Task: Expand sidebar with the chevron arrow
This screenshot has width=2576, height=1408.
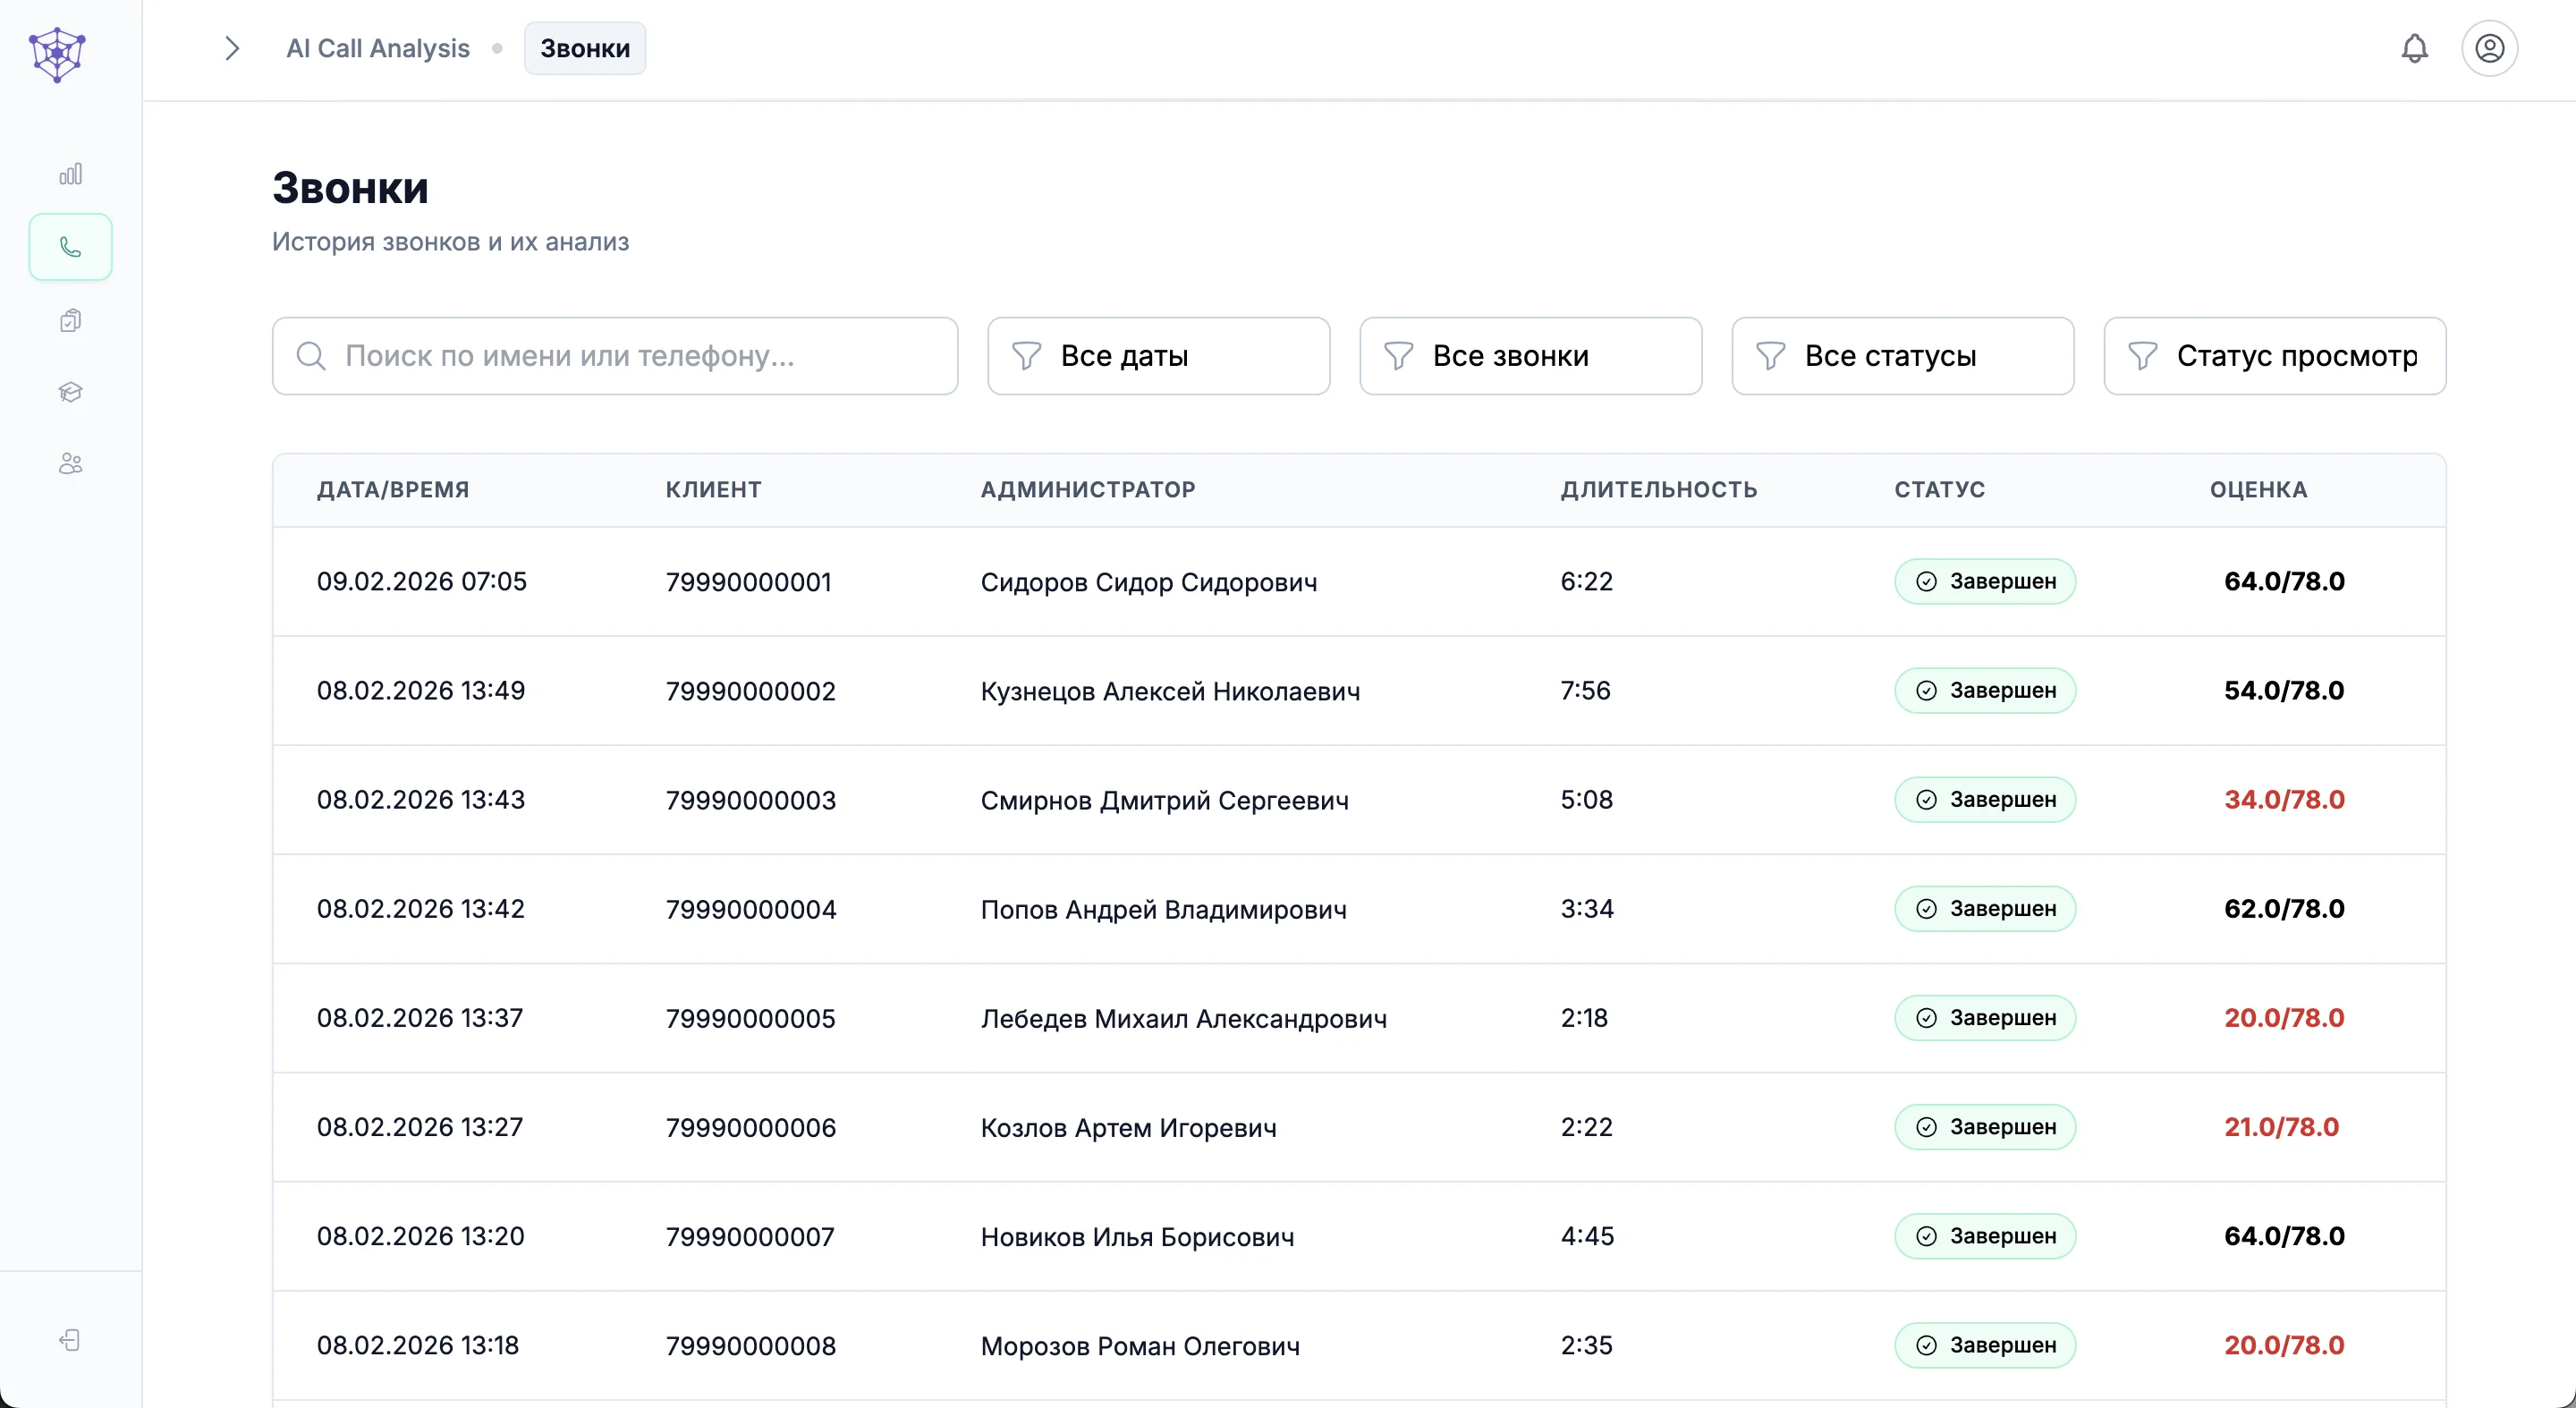Action: (x=232, y=48)
